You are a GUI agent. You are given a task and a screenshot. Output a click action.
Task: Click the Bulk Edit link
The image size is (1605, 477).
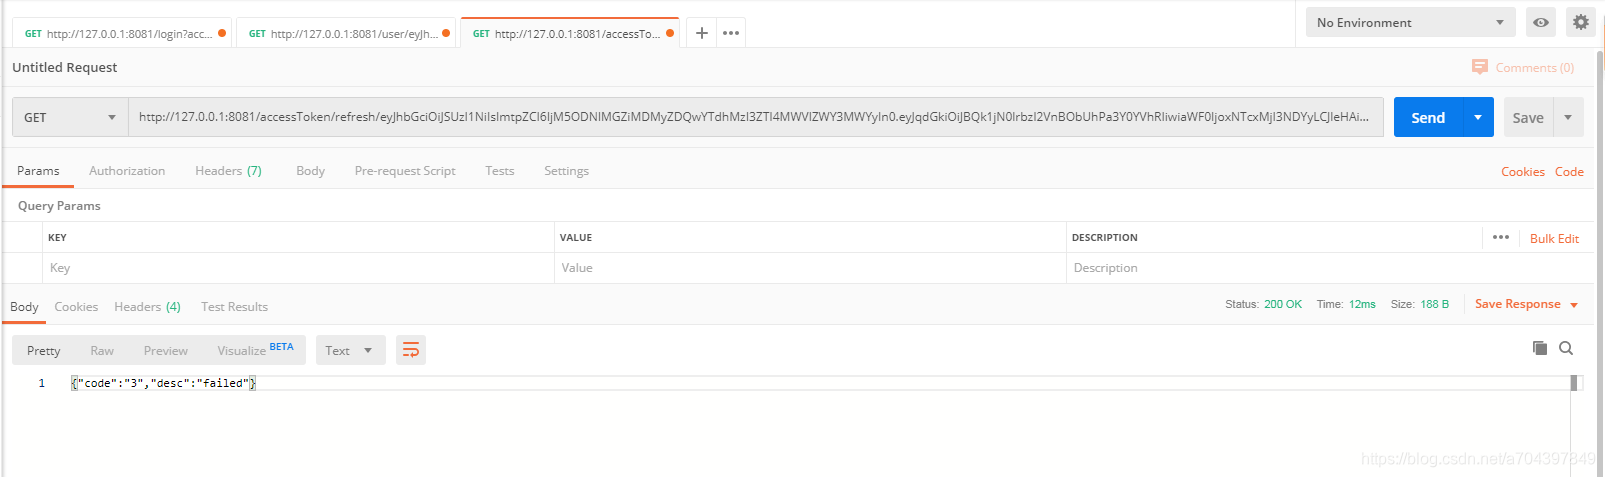[x=1554, y=239]
